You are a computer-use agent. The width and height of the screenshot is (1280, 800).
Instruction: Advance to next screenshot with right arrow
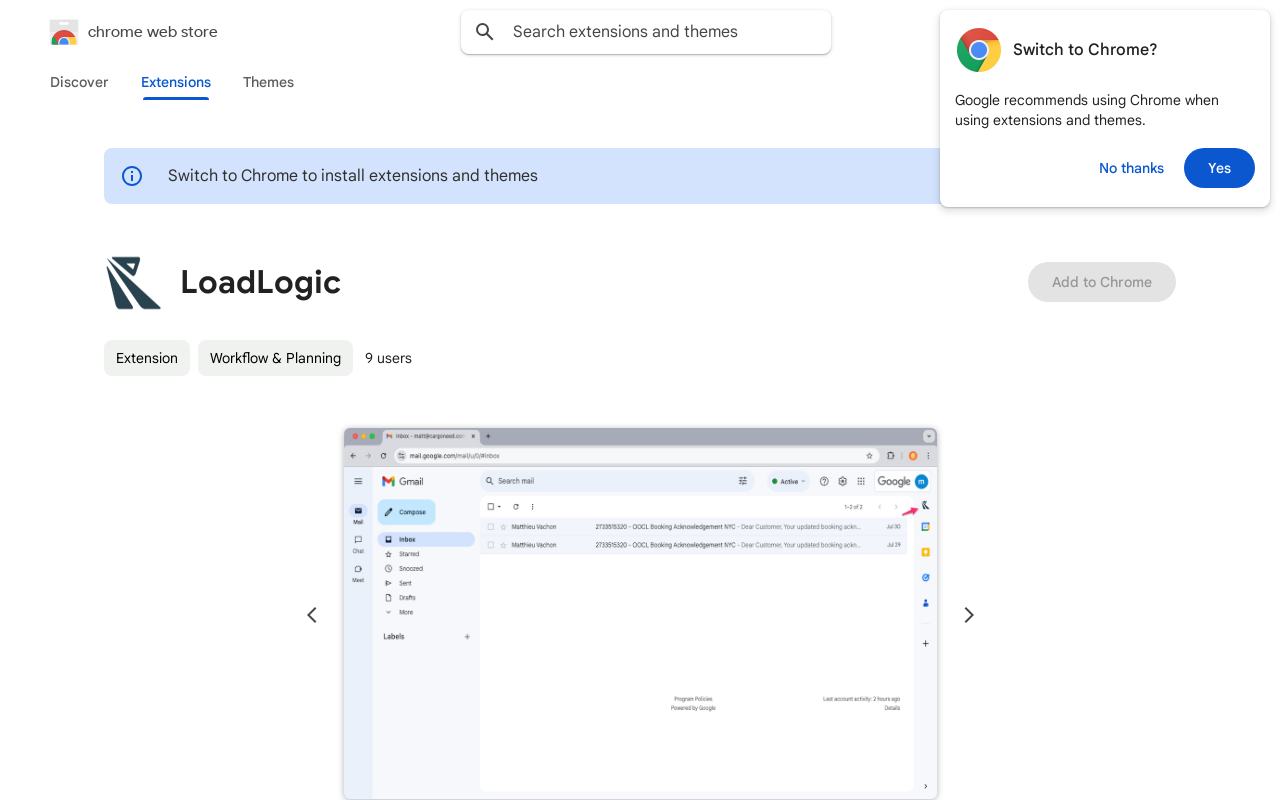pyautogui.click(x=968, y=615)
